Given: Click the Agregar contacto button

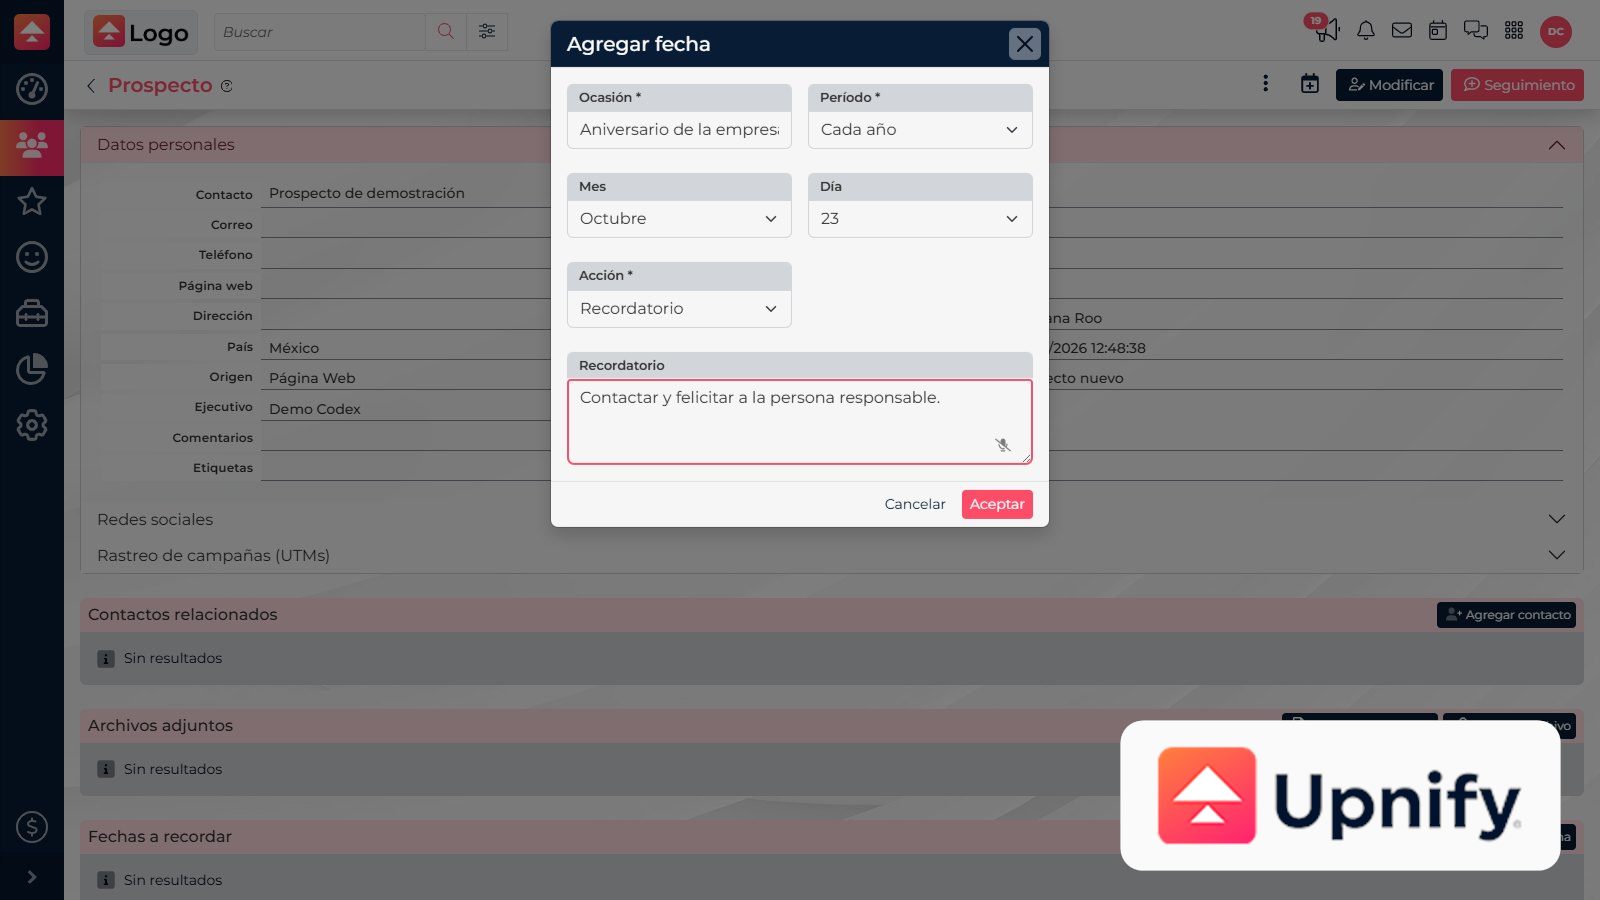Looking at the screenshot, I should (x=1507, y=615).
